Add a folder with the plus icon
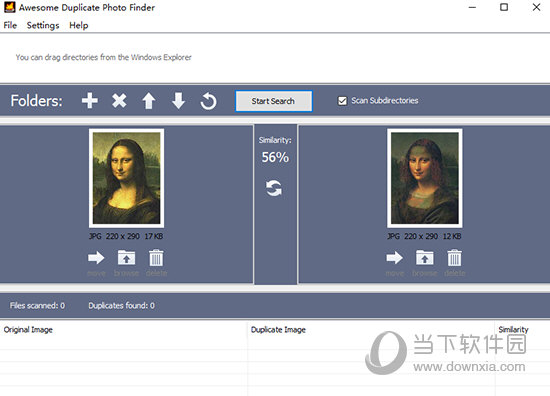 [x=90, y=101]
